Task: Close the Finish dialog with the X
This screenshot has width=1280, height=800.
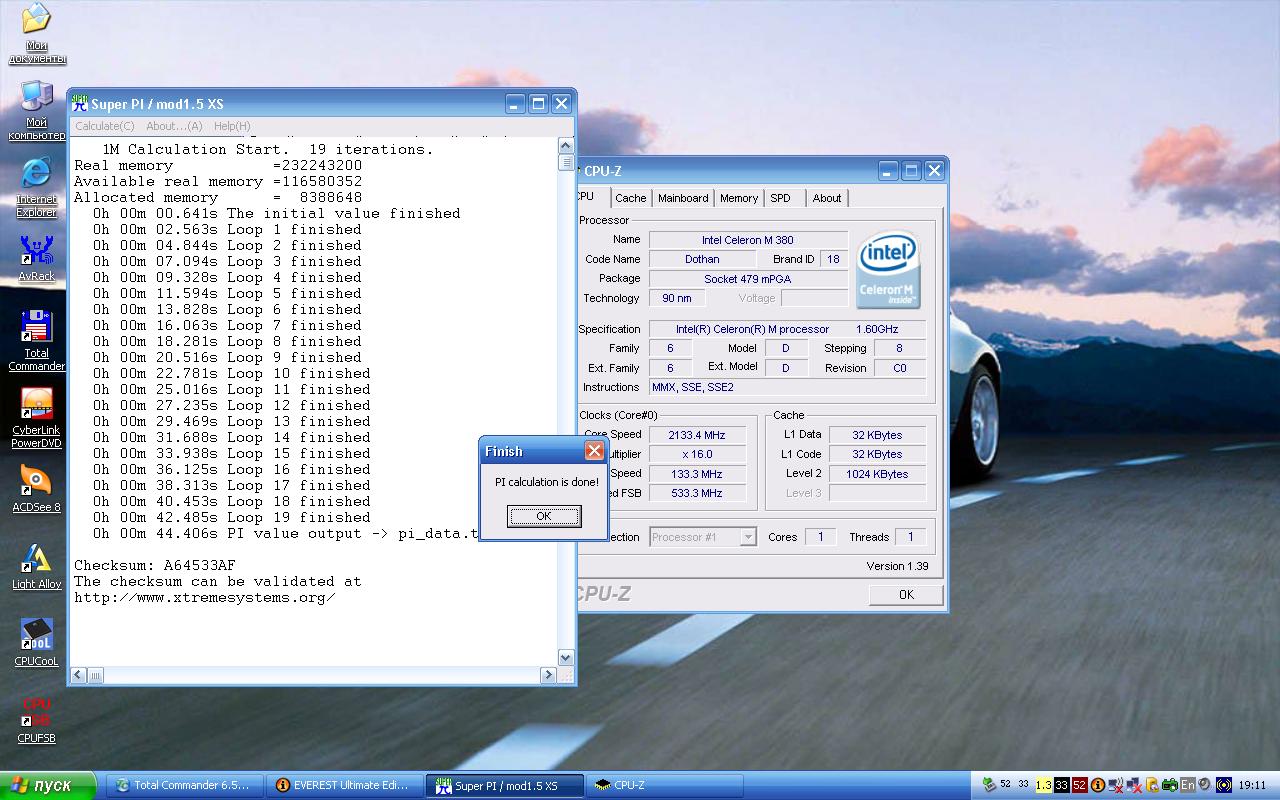Action: [x=594, y=451]
